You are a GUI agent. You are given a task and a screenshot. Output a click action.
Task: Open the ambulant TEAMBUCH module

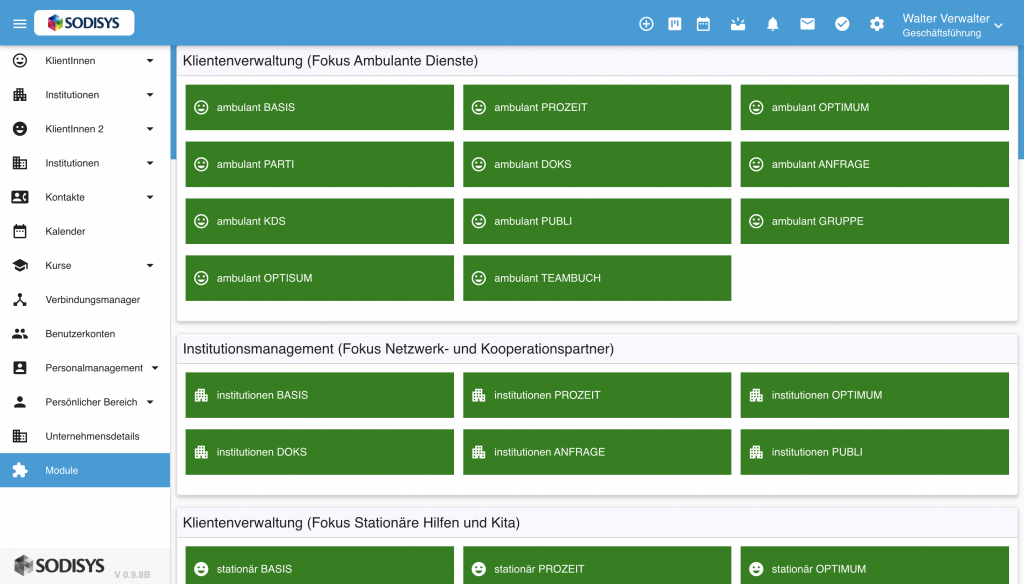[597, 278]
